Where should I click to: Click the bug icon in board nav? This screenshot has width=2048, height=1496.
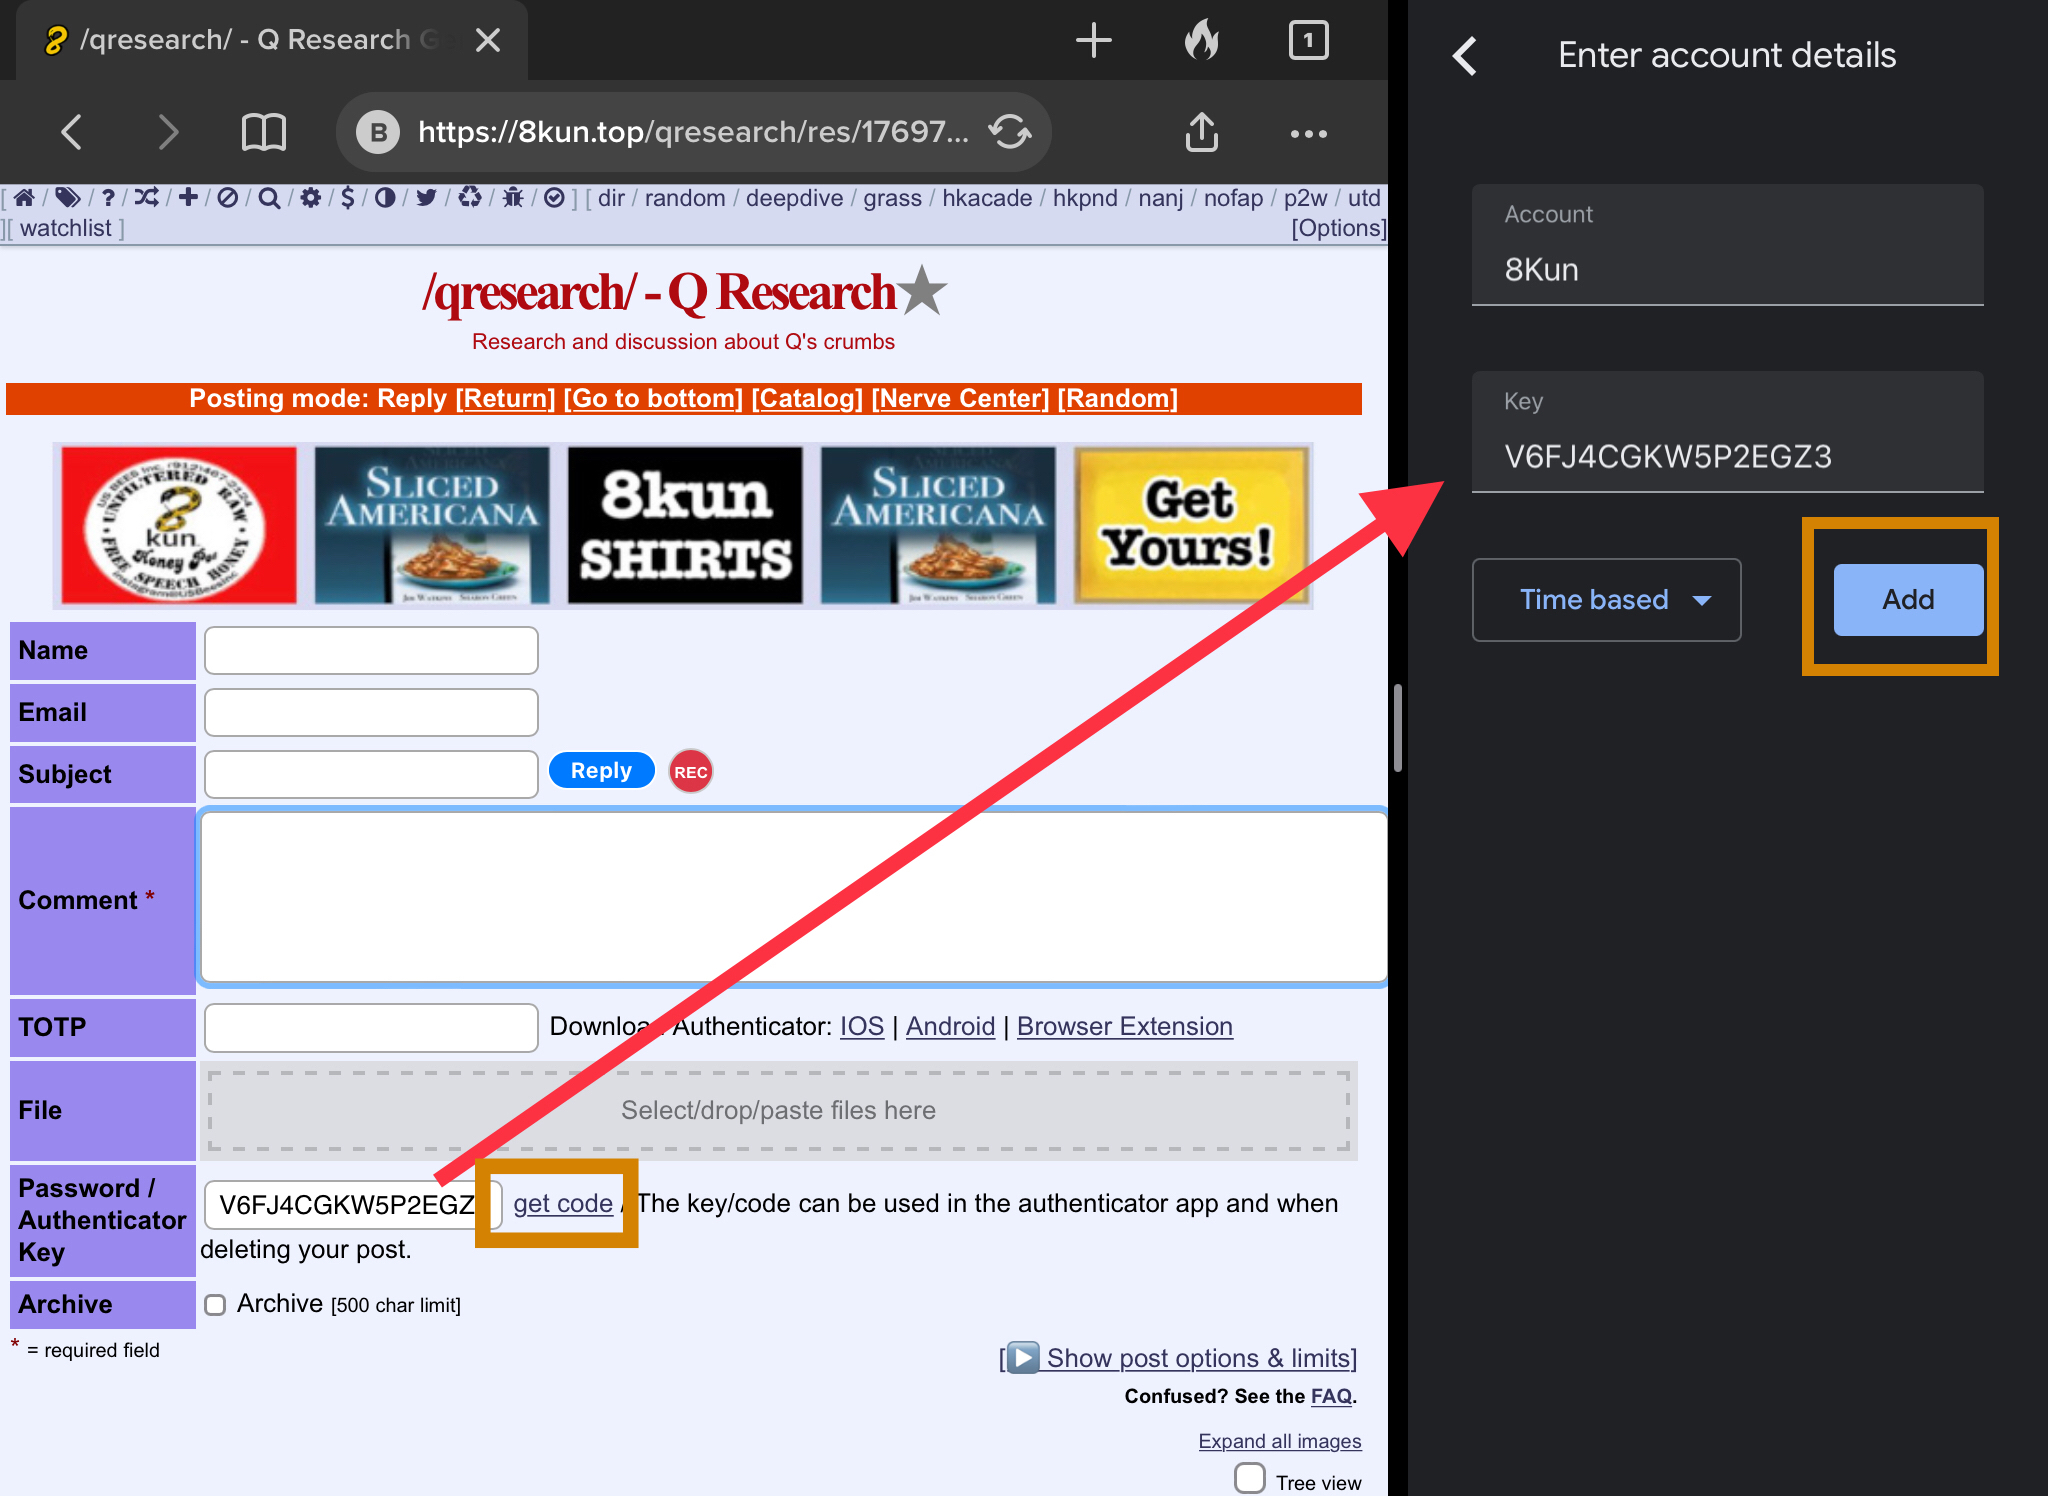click(513, 197)
